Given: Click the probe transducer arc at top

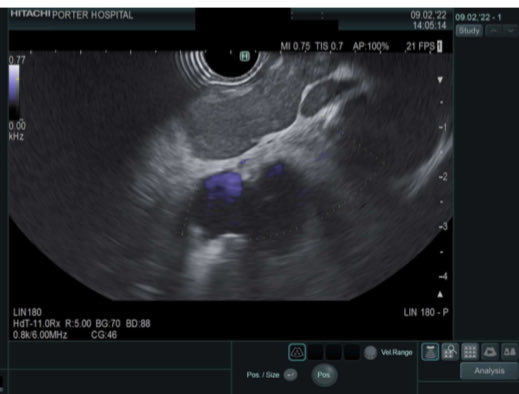Looking at the screenshot, I should tap(230, 67).
